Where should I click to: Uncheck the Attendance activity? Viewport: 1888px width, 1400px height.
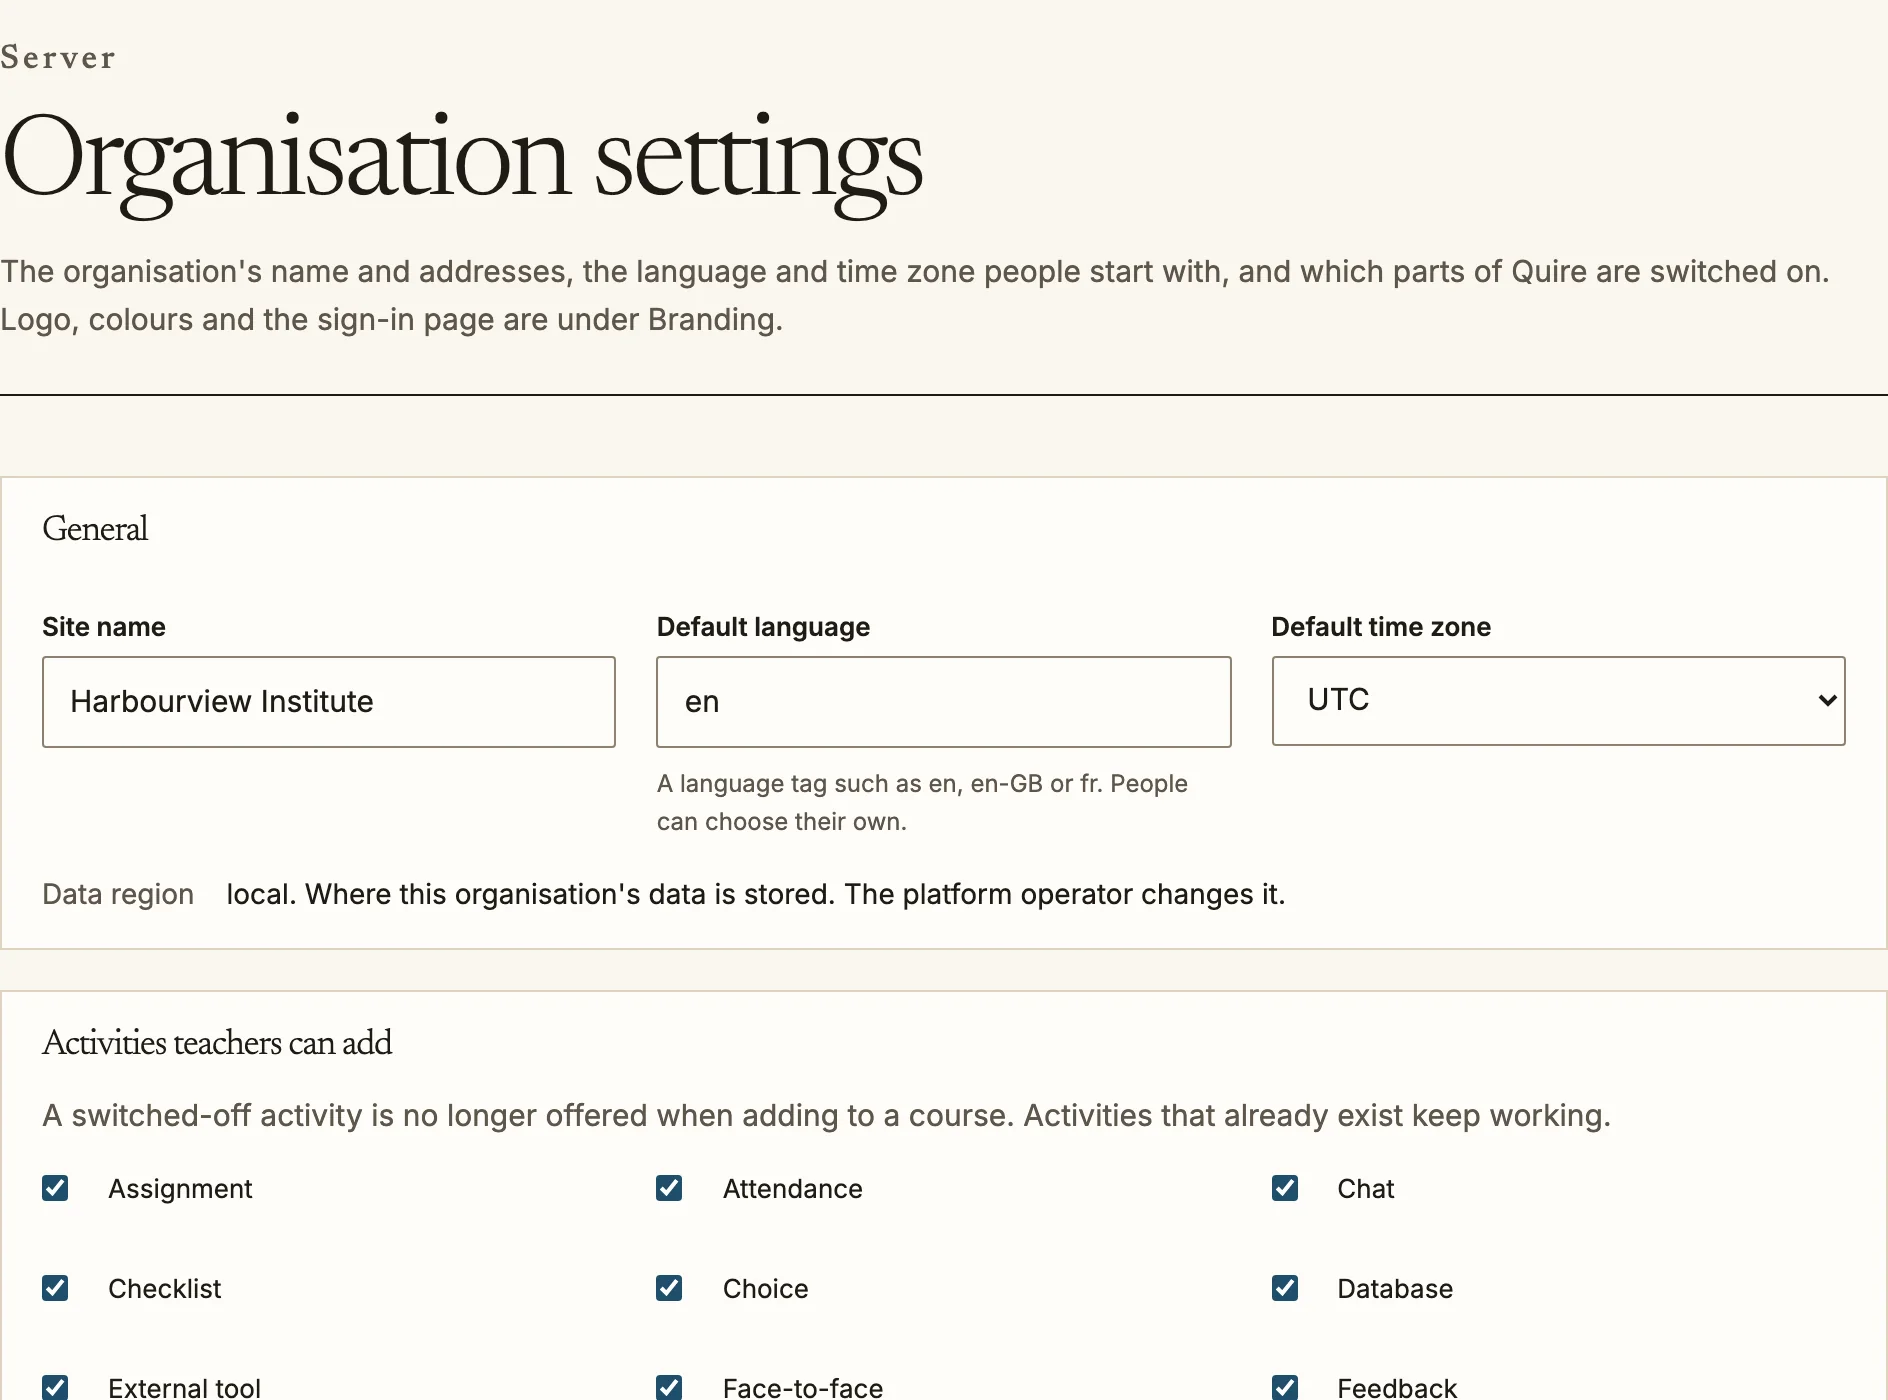click(669, 1188)
